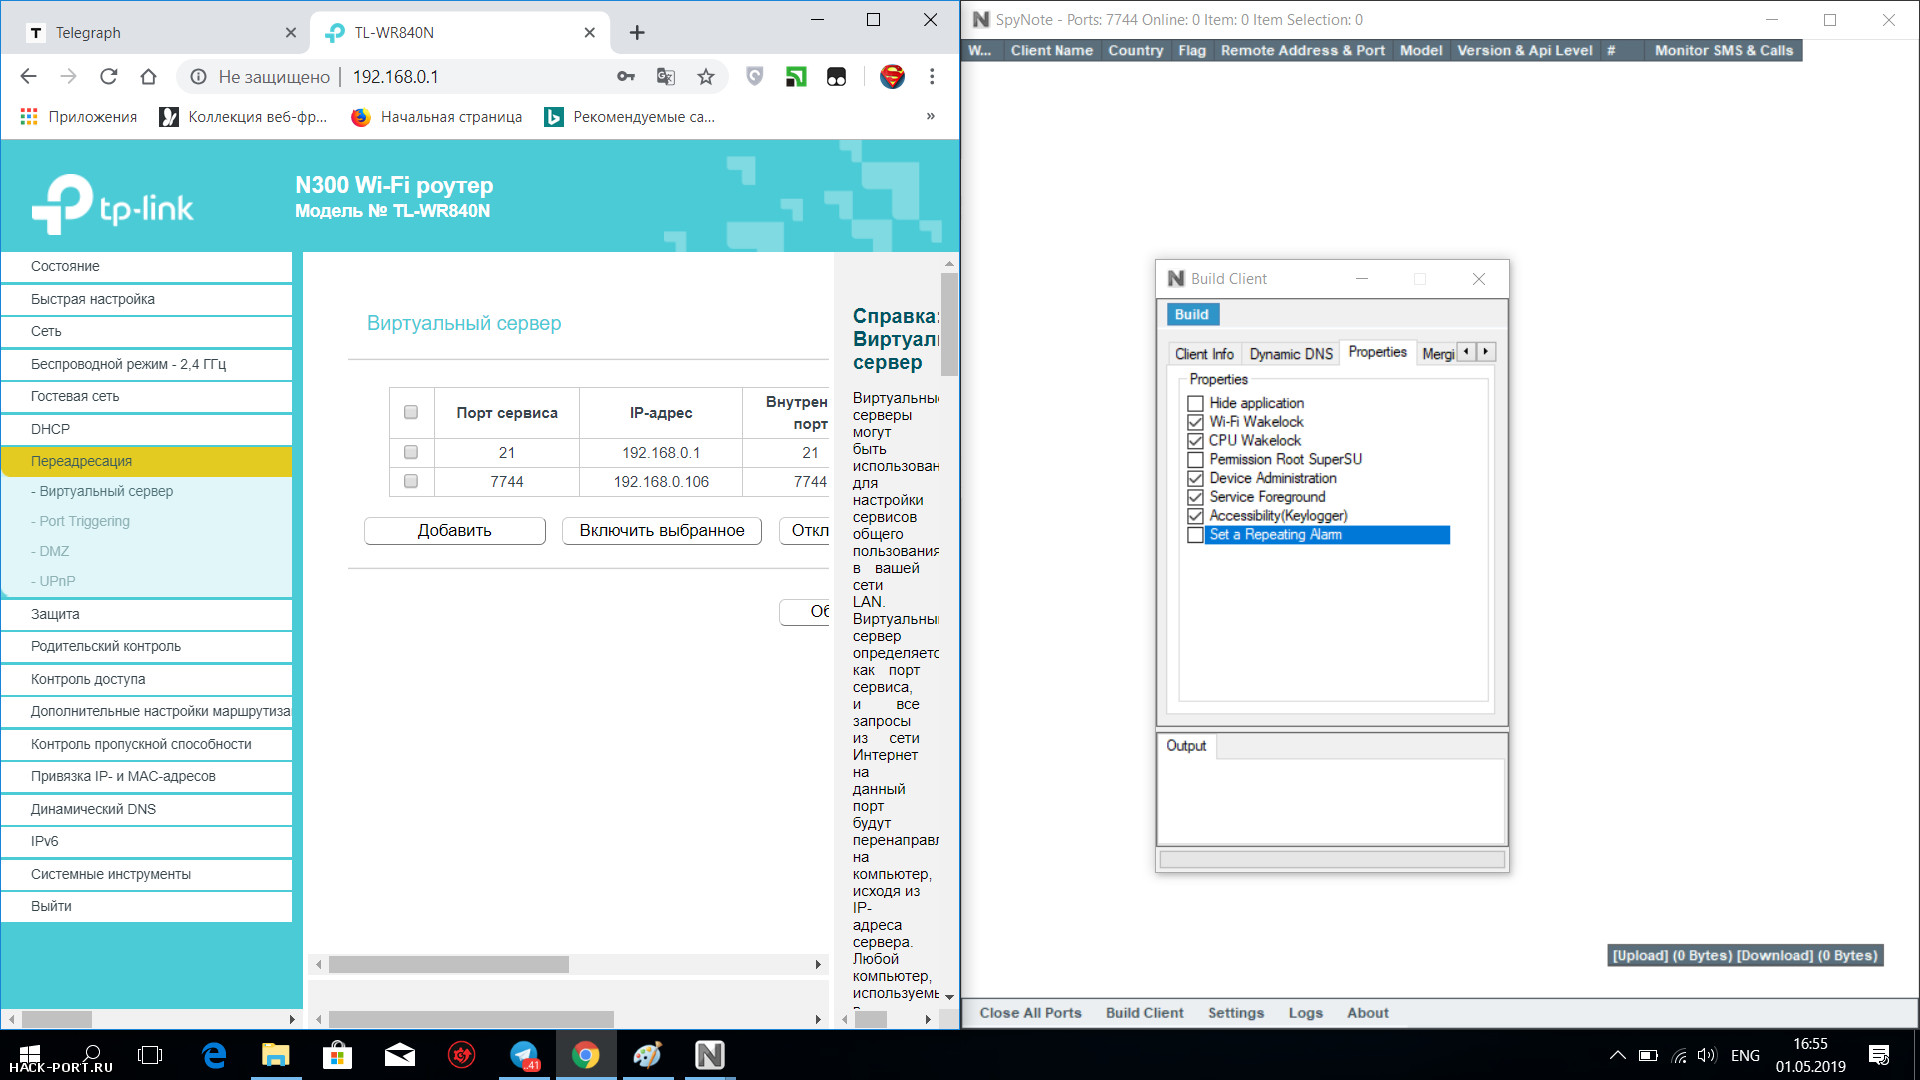
Task: Open the Chrome profile avatar
Action: 892,77
